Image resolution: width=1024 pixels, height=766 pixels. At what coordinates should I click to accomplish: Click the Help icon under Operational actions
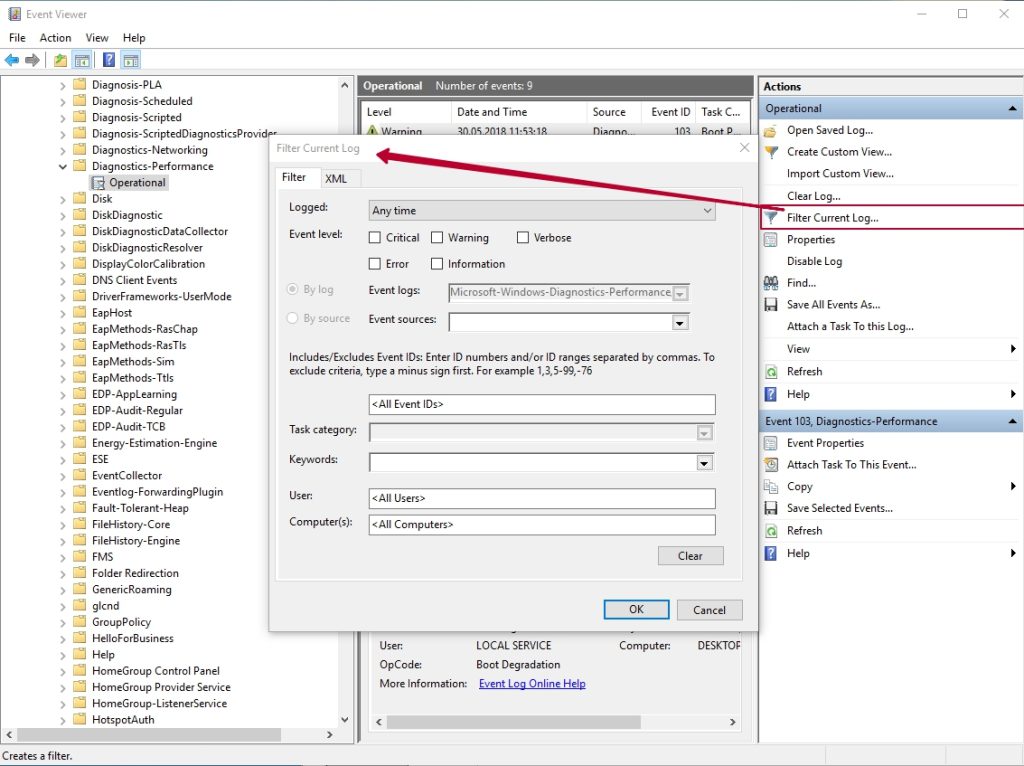coord(771,394)
